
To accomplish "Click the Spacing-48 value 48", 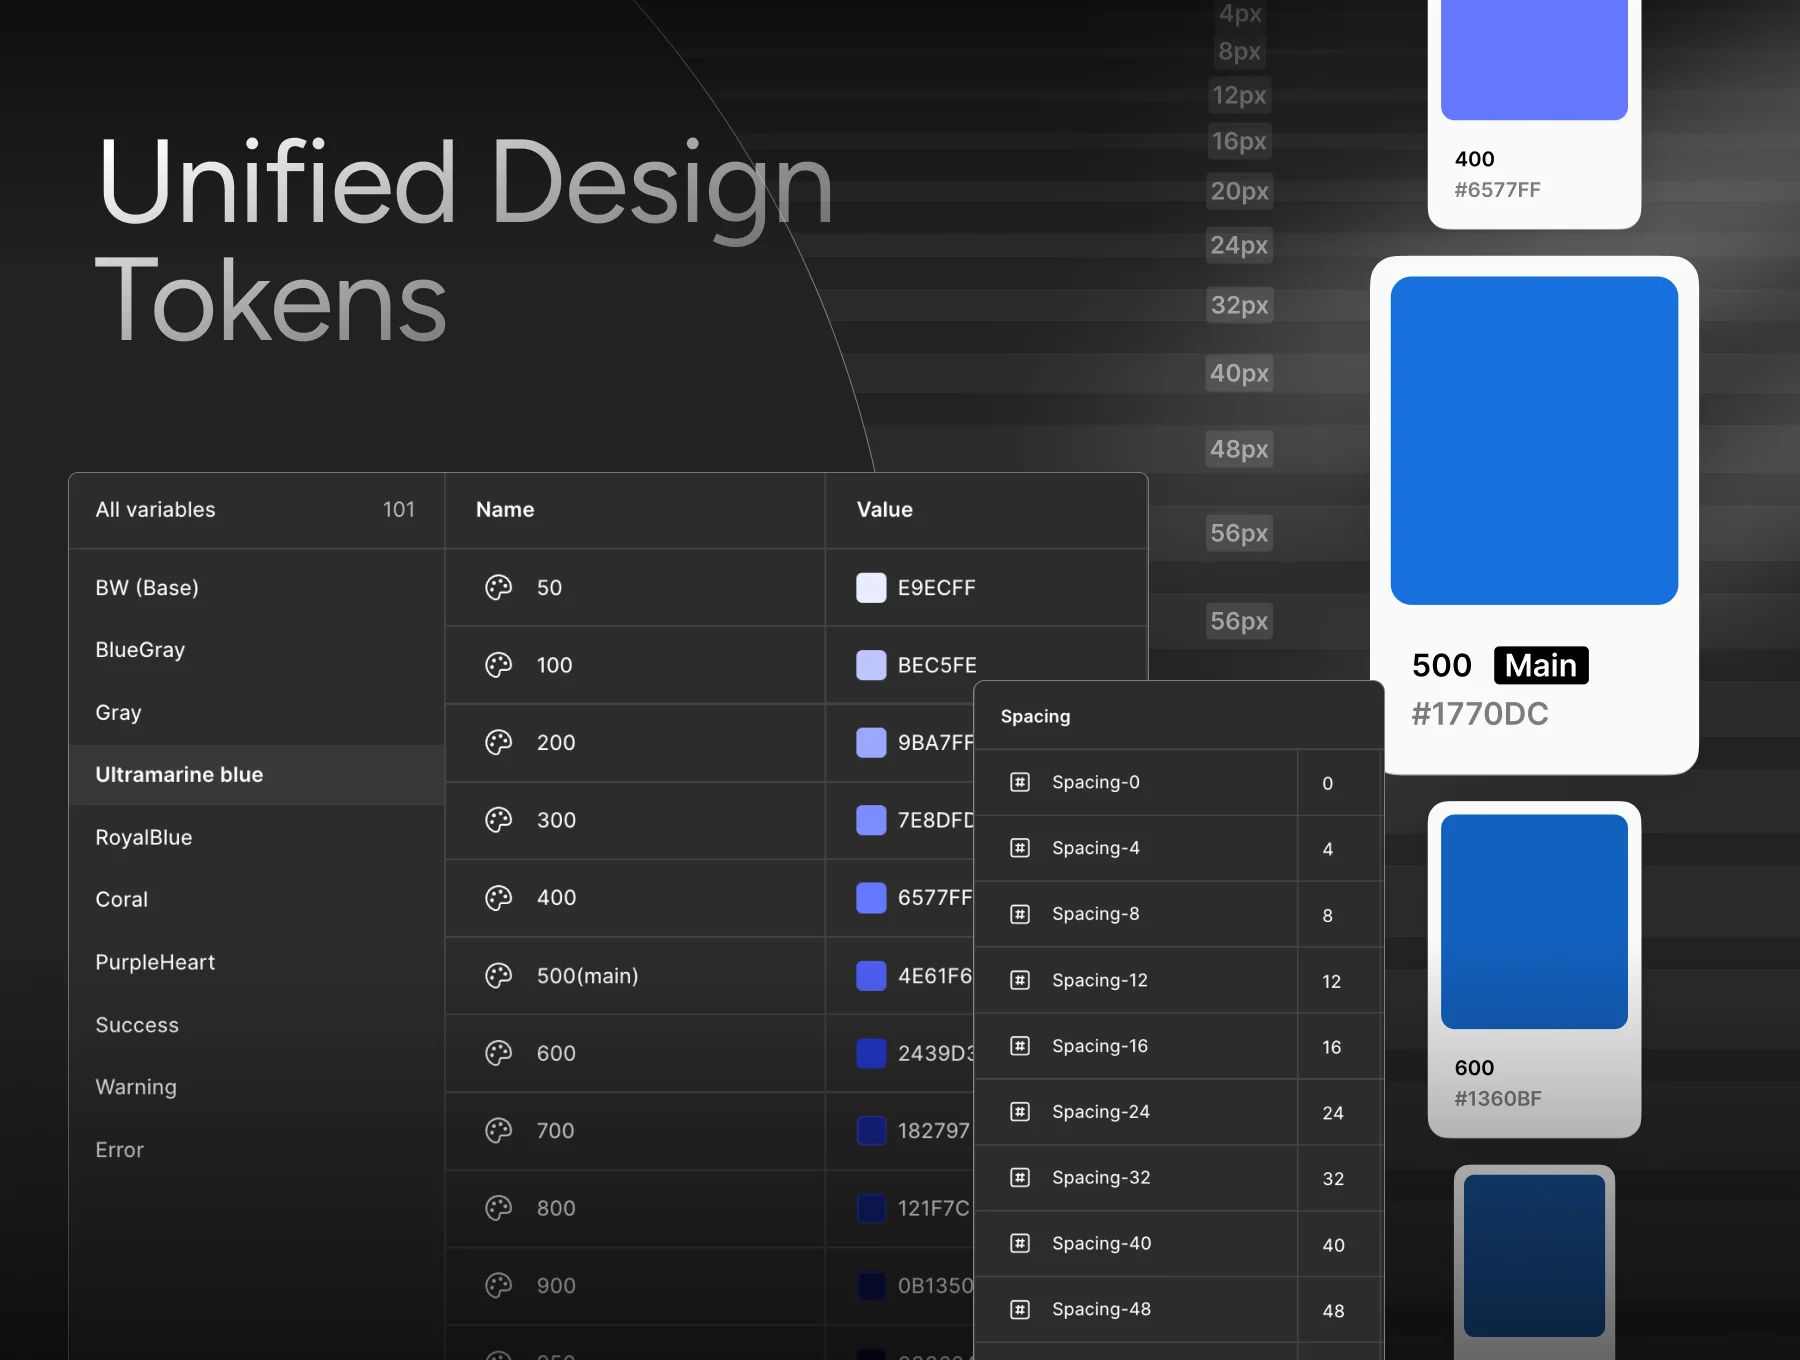I will [1333, 1311].
